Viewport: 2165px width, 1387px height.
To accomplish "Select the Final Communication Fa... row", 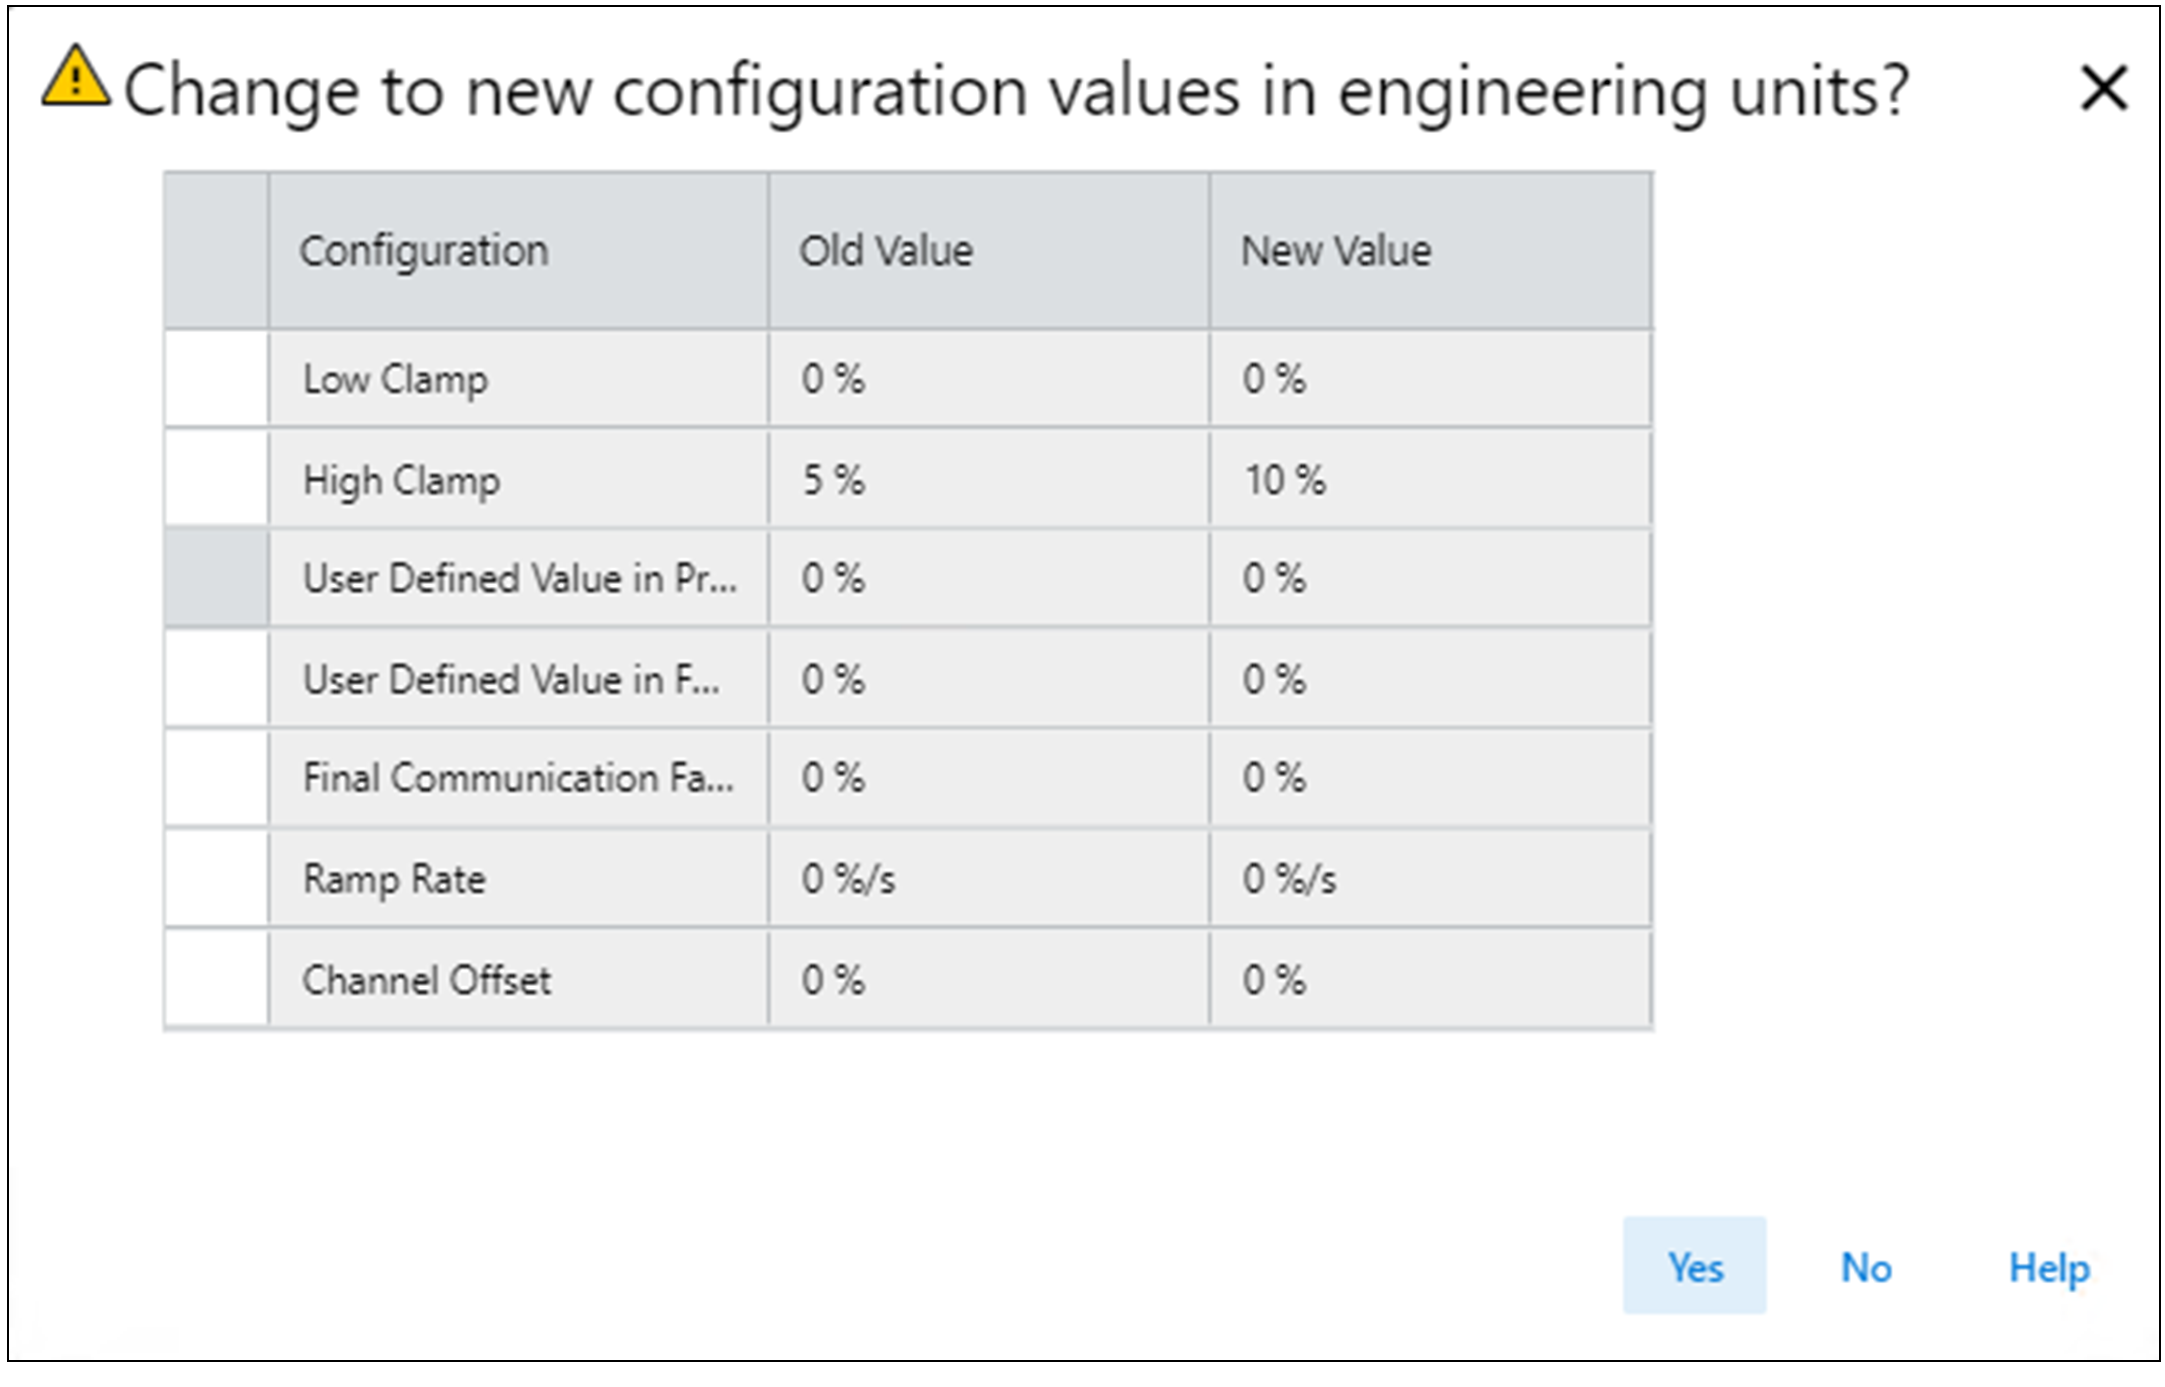I will 517,778.
